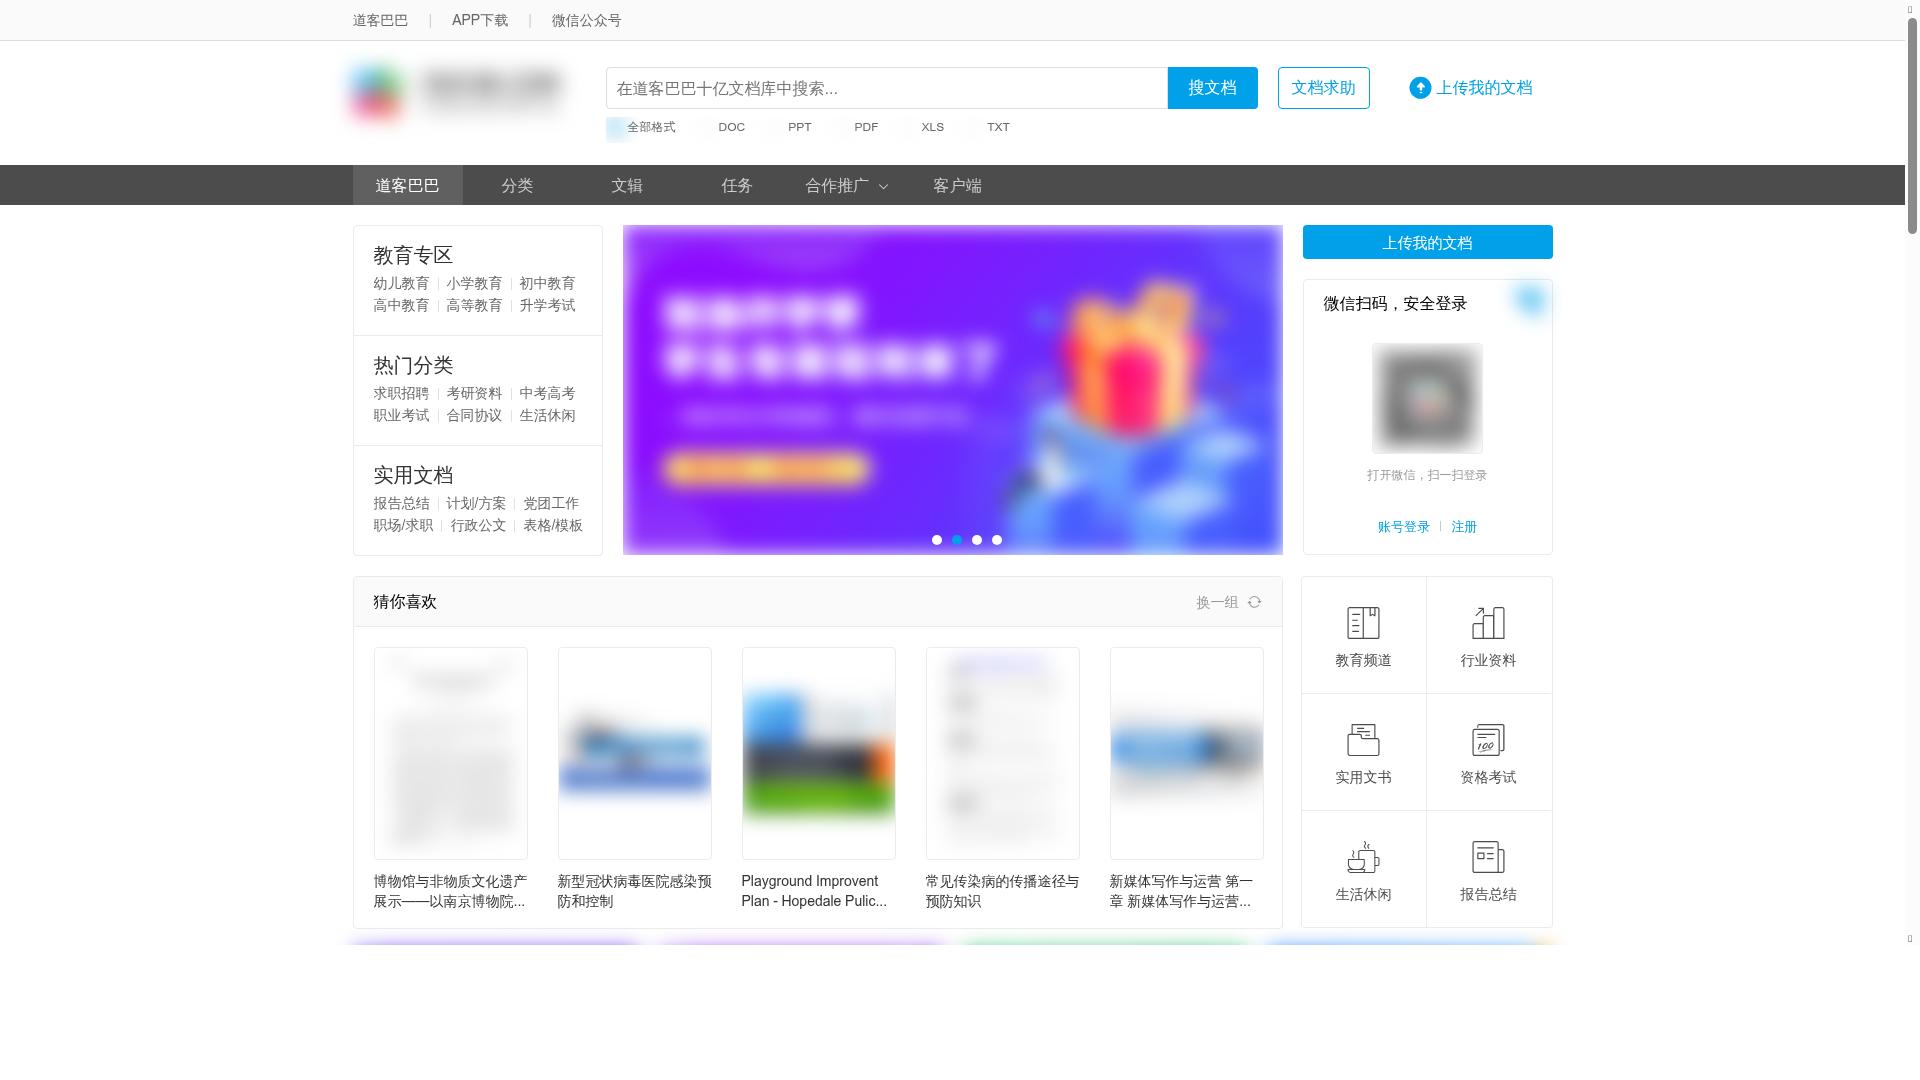The height and width of the screenshot is (1080, 1920).
Task: Open the 实用文书 folder icon
Action: (x=1363, y=740)
